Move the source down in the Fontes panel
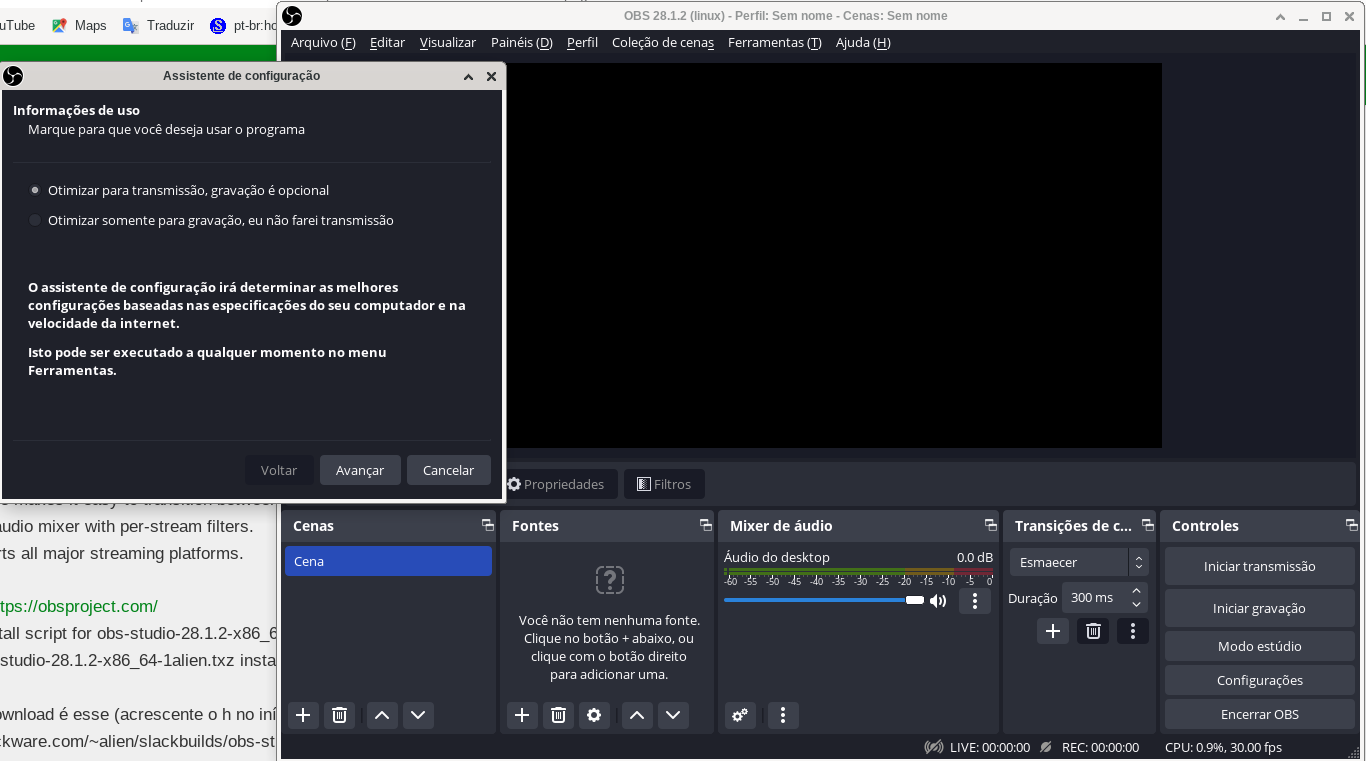This screenshot has width=1366, height=761. [673, 715]
